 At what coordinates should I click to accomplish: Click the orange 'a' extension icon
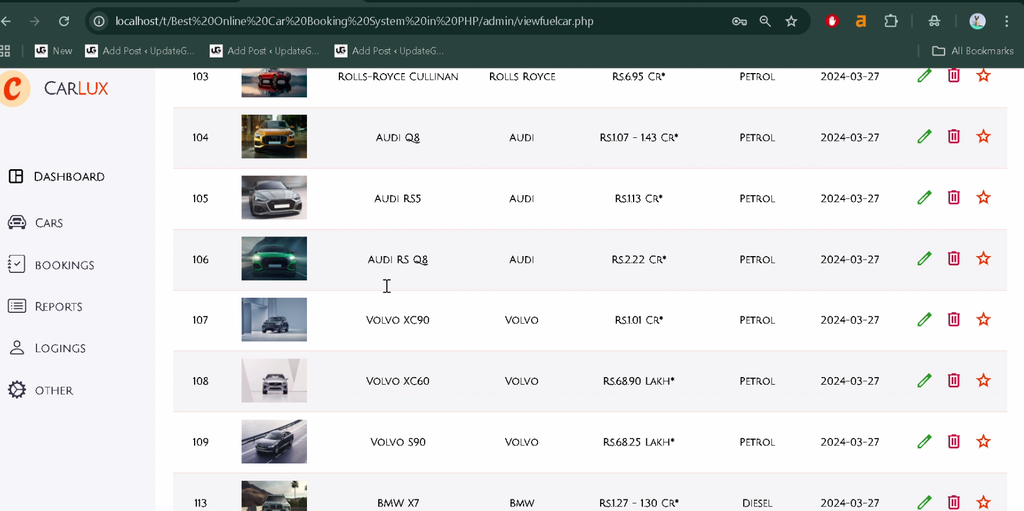[x=861, y=22]
